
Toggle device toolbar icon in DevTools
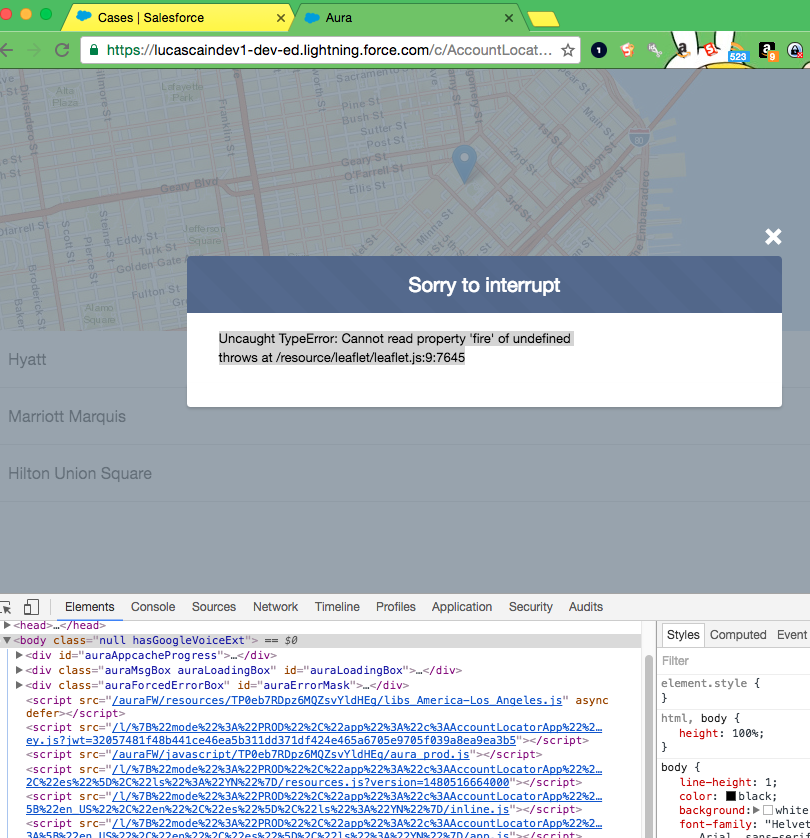(31, 607)
